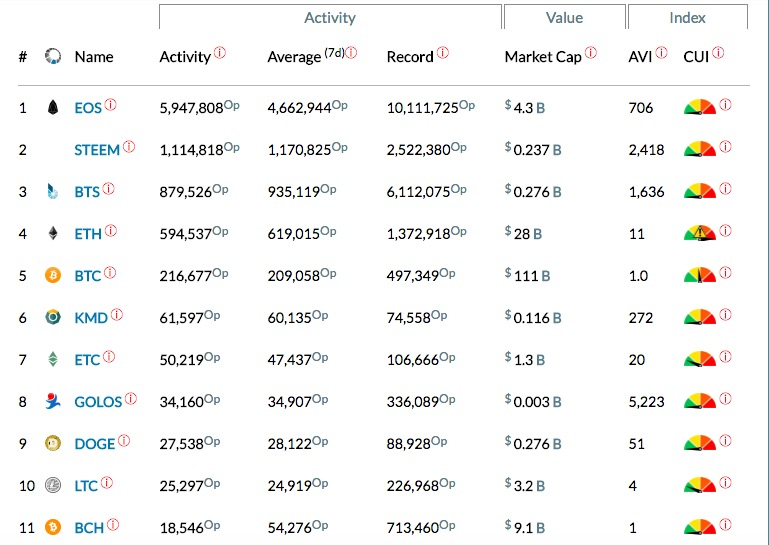Click ETH market cap $28 B

click(523, 234)
